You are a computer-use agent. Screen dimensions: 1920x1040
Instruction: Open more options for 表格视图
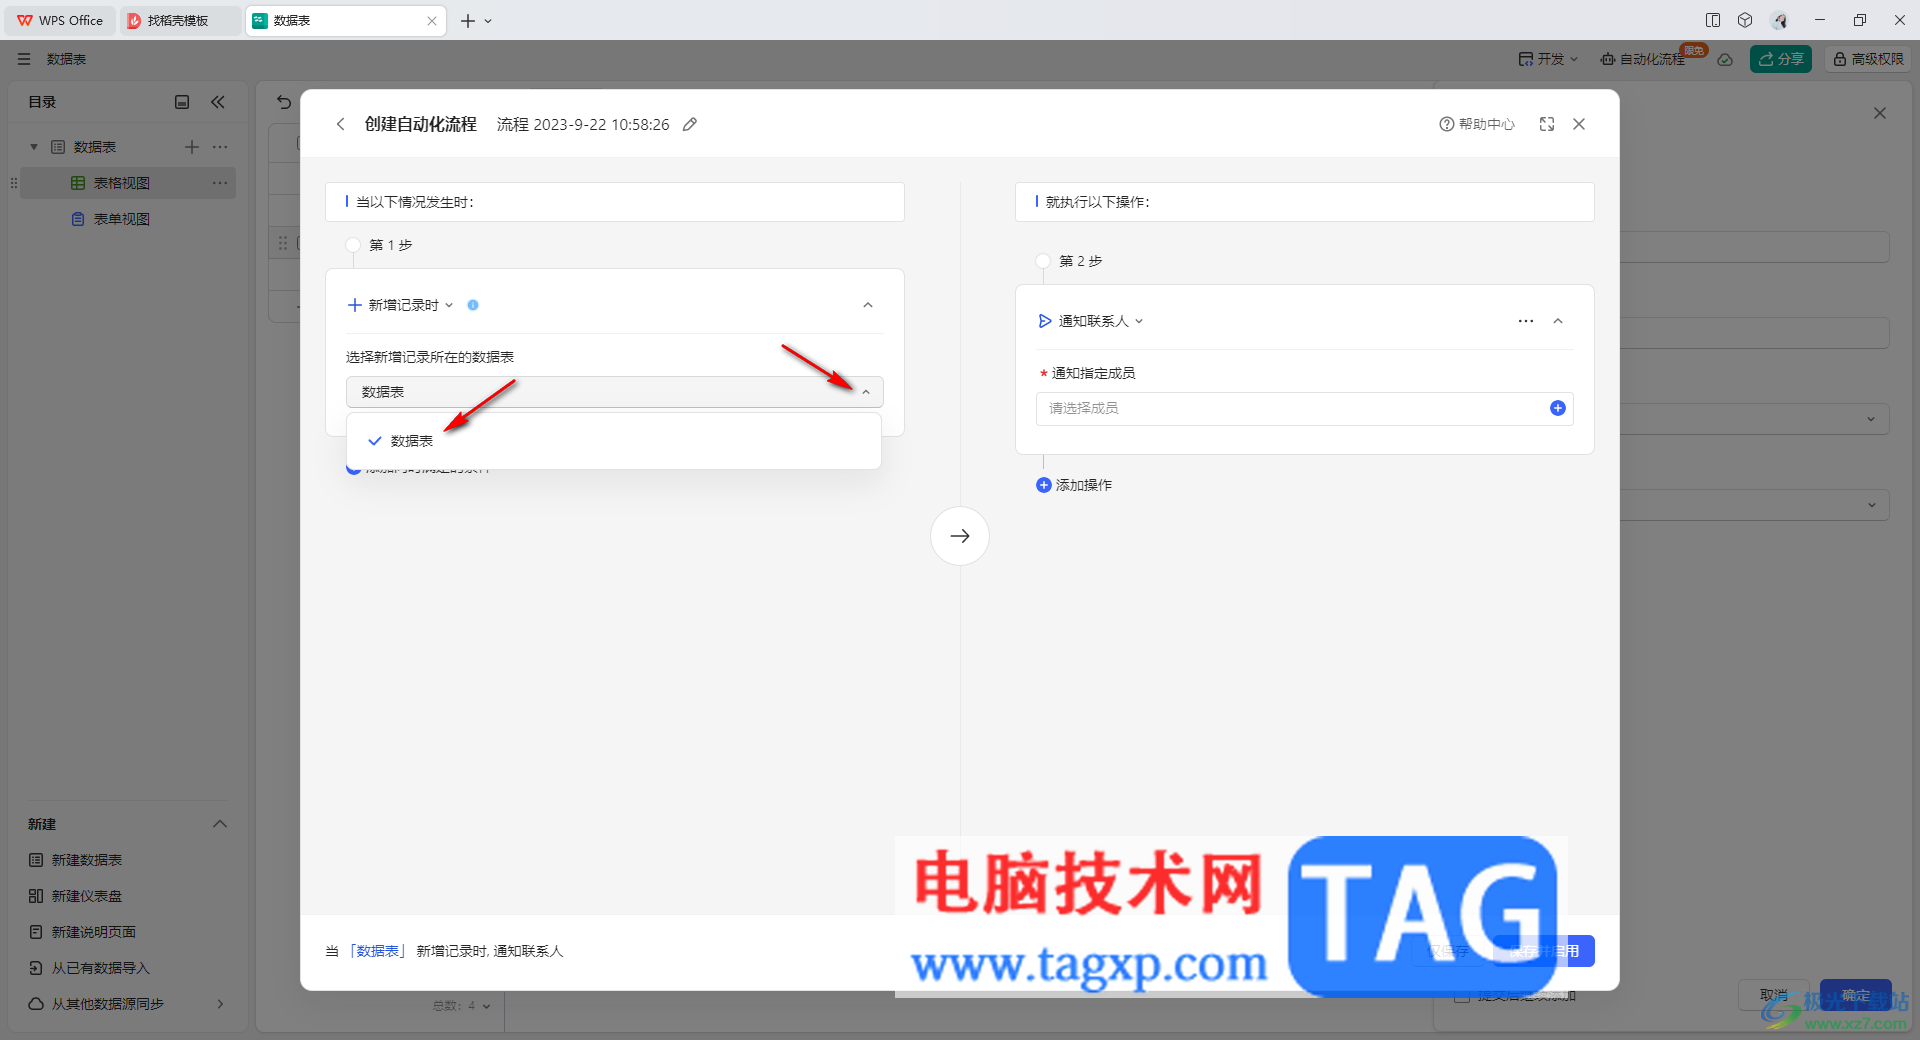coord(220,183)
